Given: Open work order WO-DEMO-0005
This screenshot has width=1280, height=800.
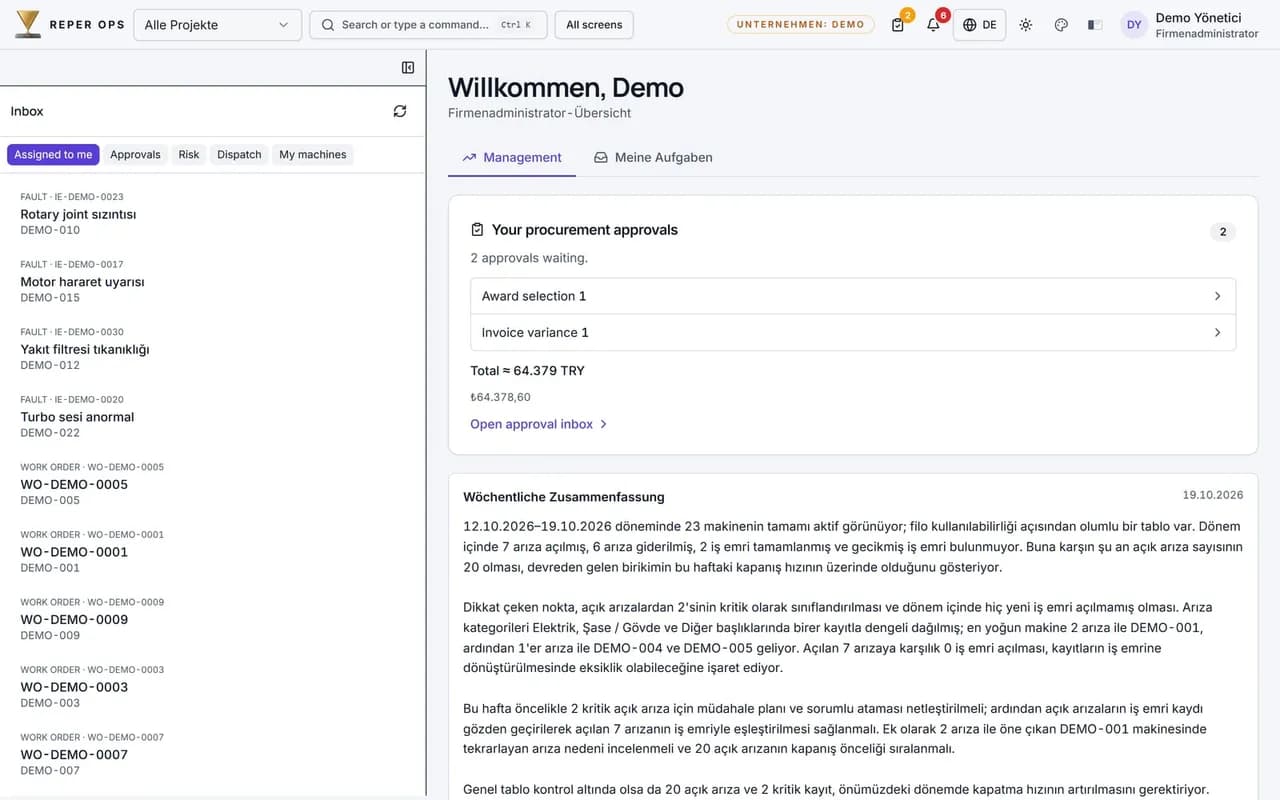Looking at the screenshot, I should (213, 483).
